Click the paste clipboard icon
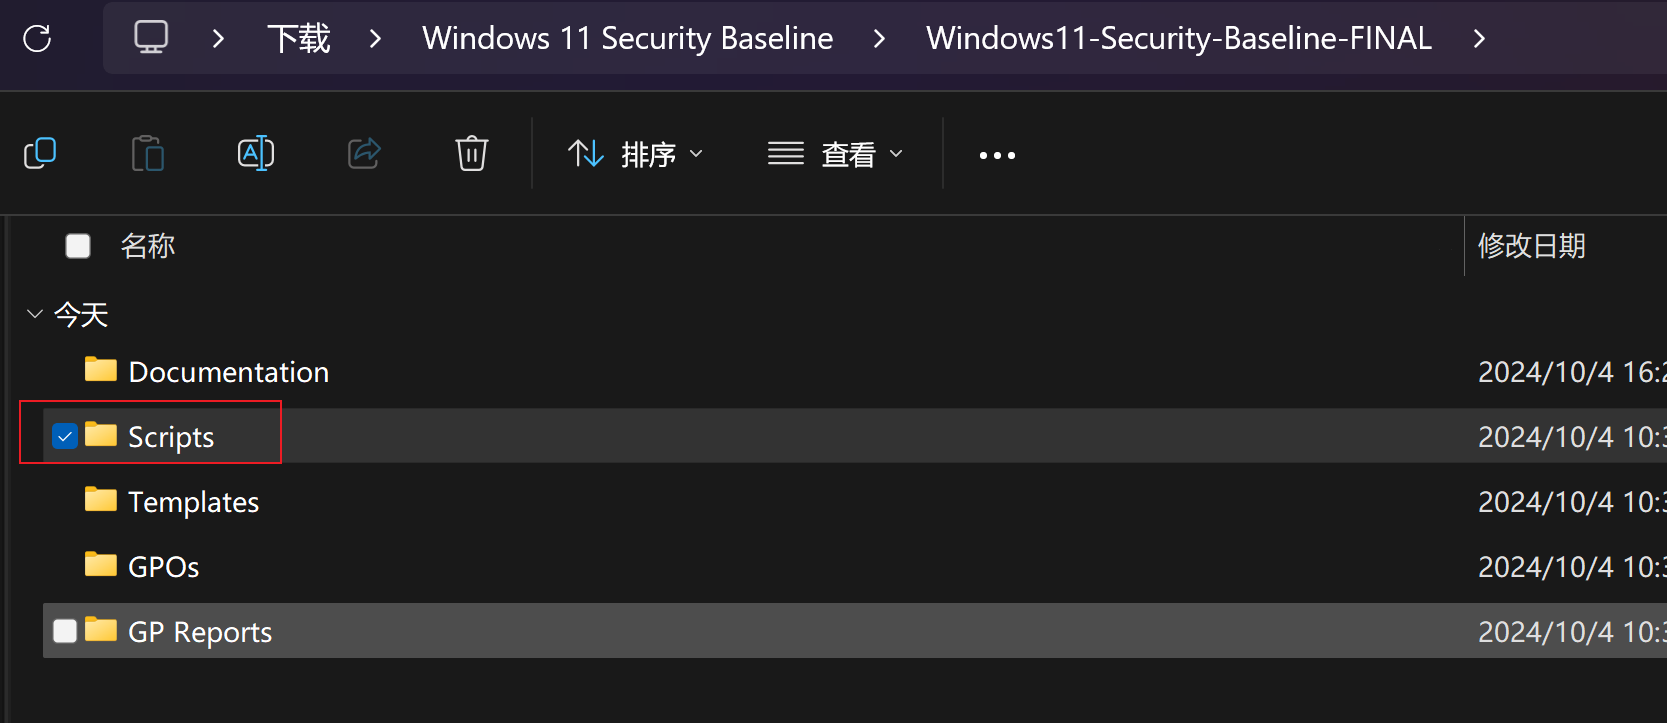 (148, 154)
